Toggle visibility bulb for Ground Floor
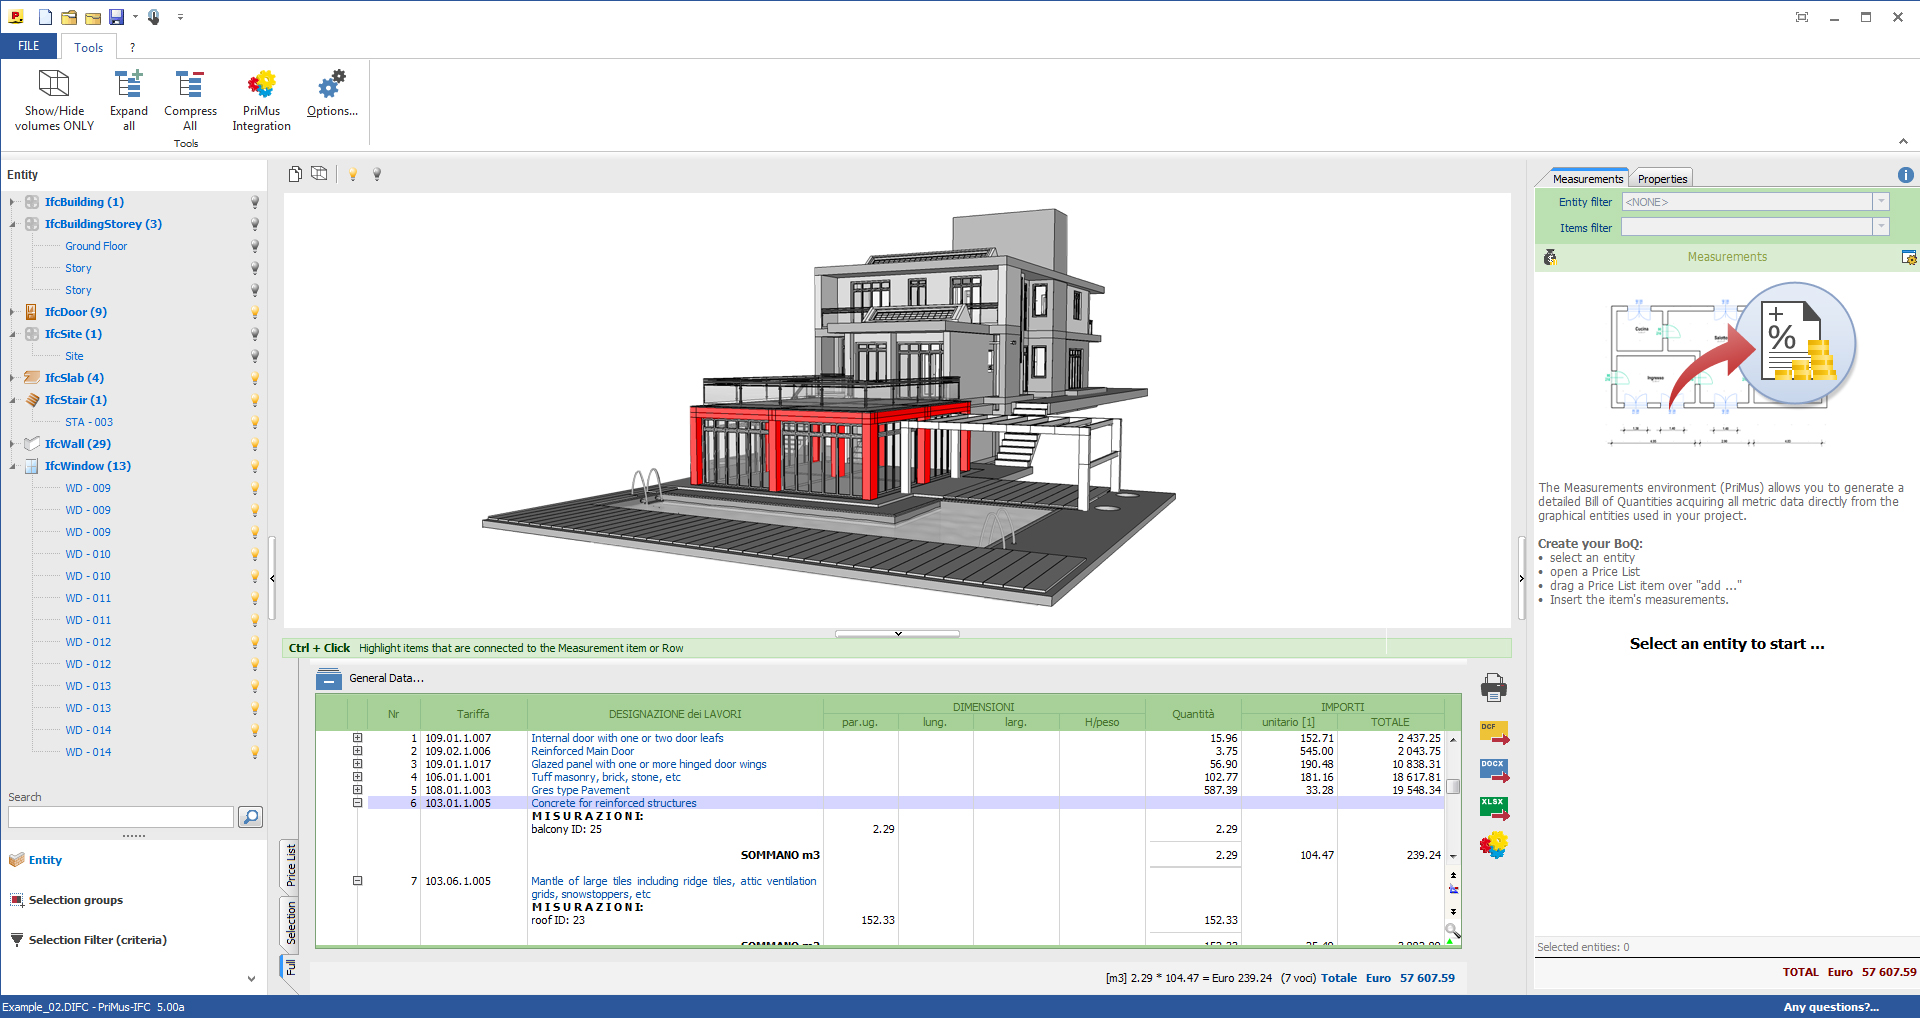Image resolution: width=1920 pixels, height=1018 pixels. [x=255, y=246]
